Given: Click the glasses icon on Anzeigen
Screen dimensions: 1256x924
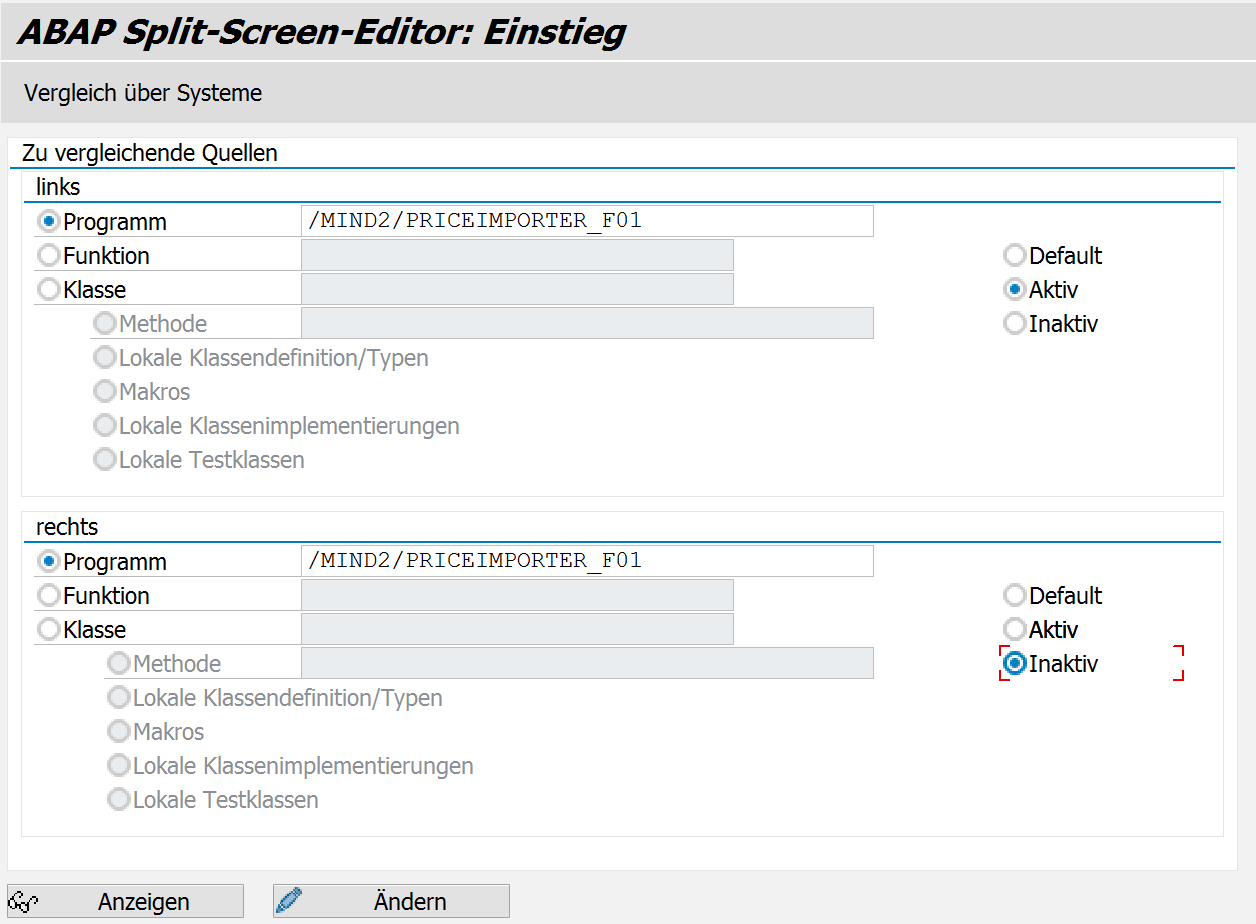Looking at the screenshot, I should (23, 901).
